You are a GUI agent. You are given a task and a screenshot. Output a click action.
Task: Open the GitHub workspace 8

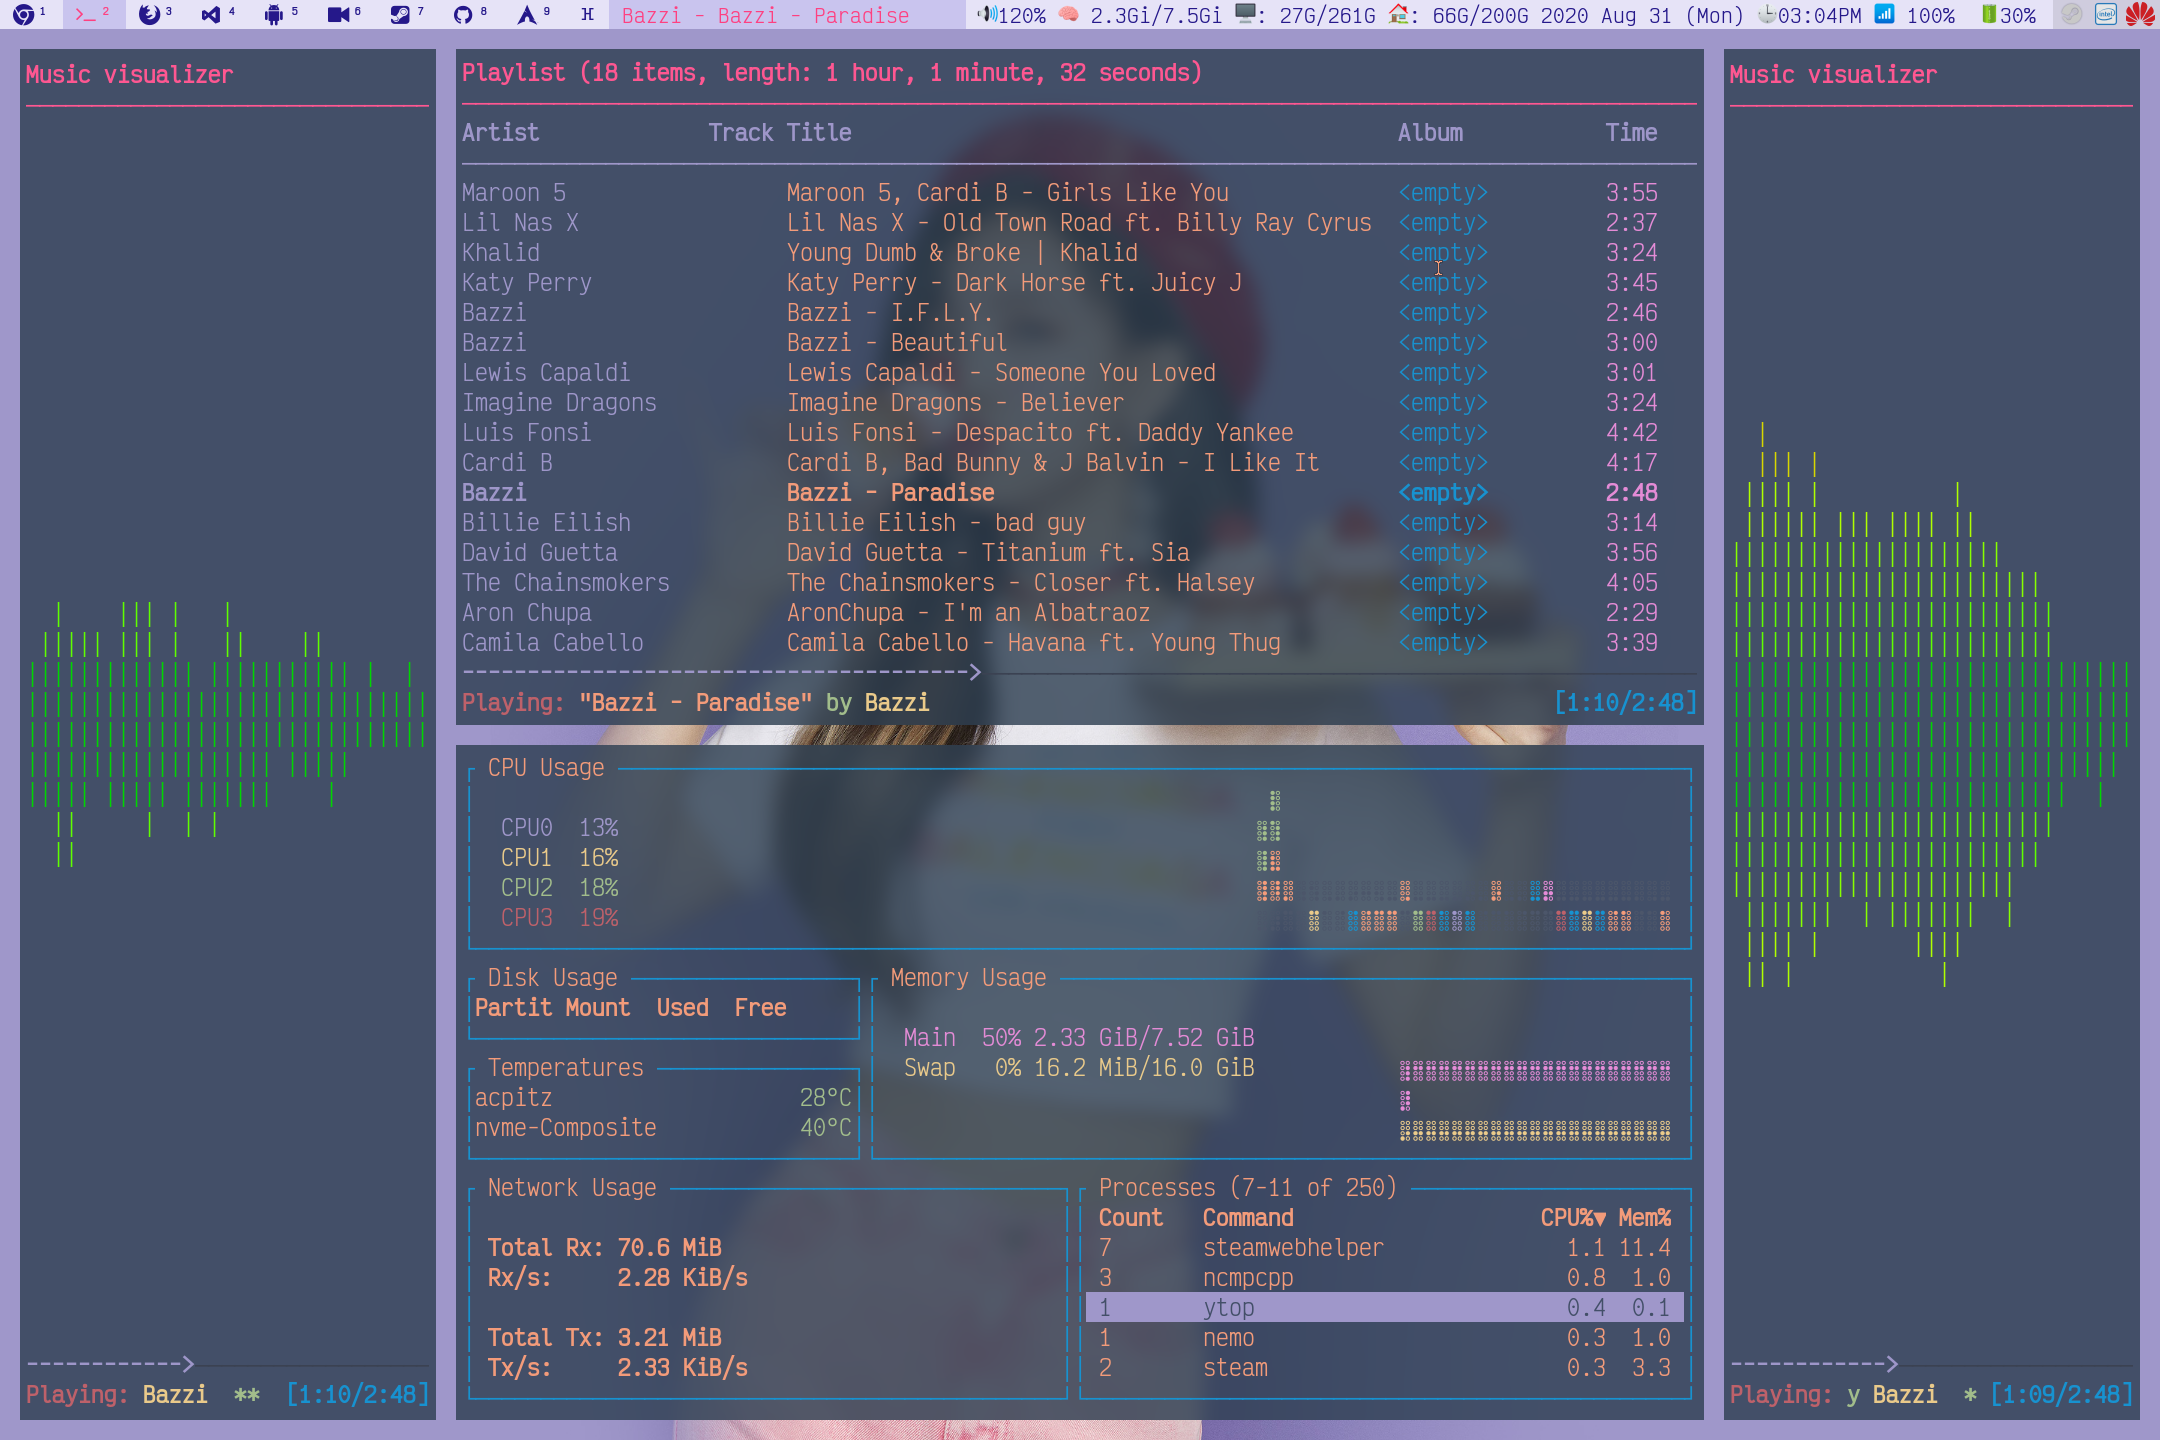pyautogui.click(x=470, y=14)
